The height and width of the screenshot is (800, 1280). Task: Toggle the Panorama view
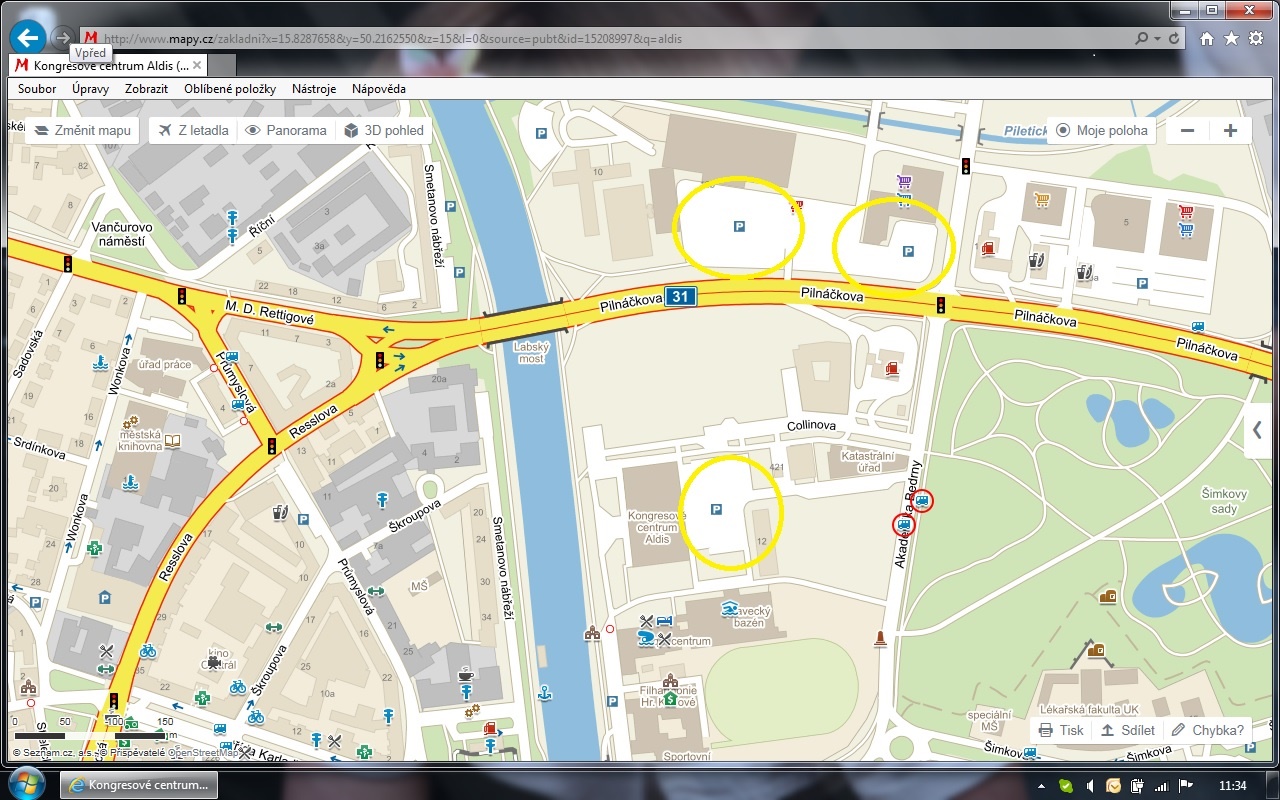tap(286, 131)
